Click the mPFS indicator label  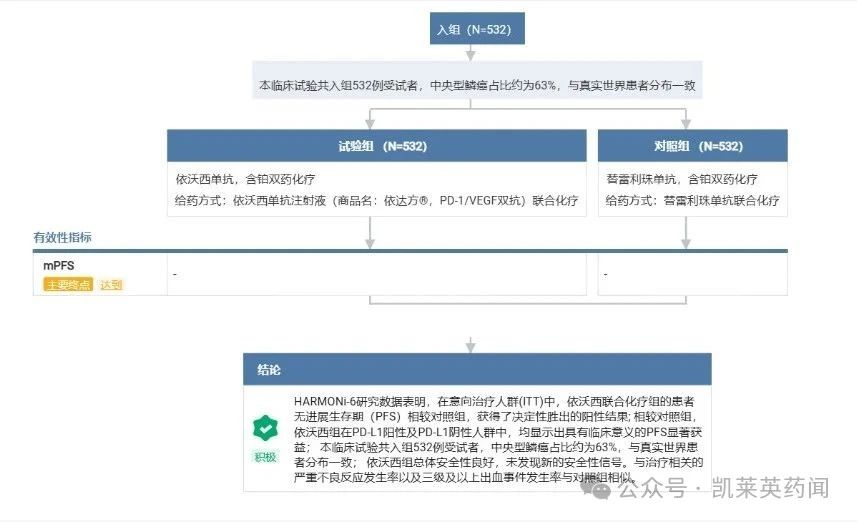(x=58, y=266)
